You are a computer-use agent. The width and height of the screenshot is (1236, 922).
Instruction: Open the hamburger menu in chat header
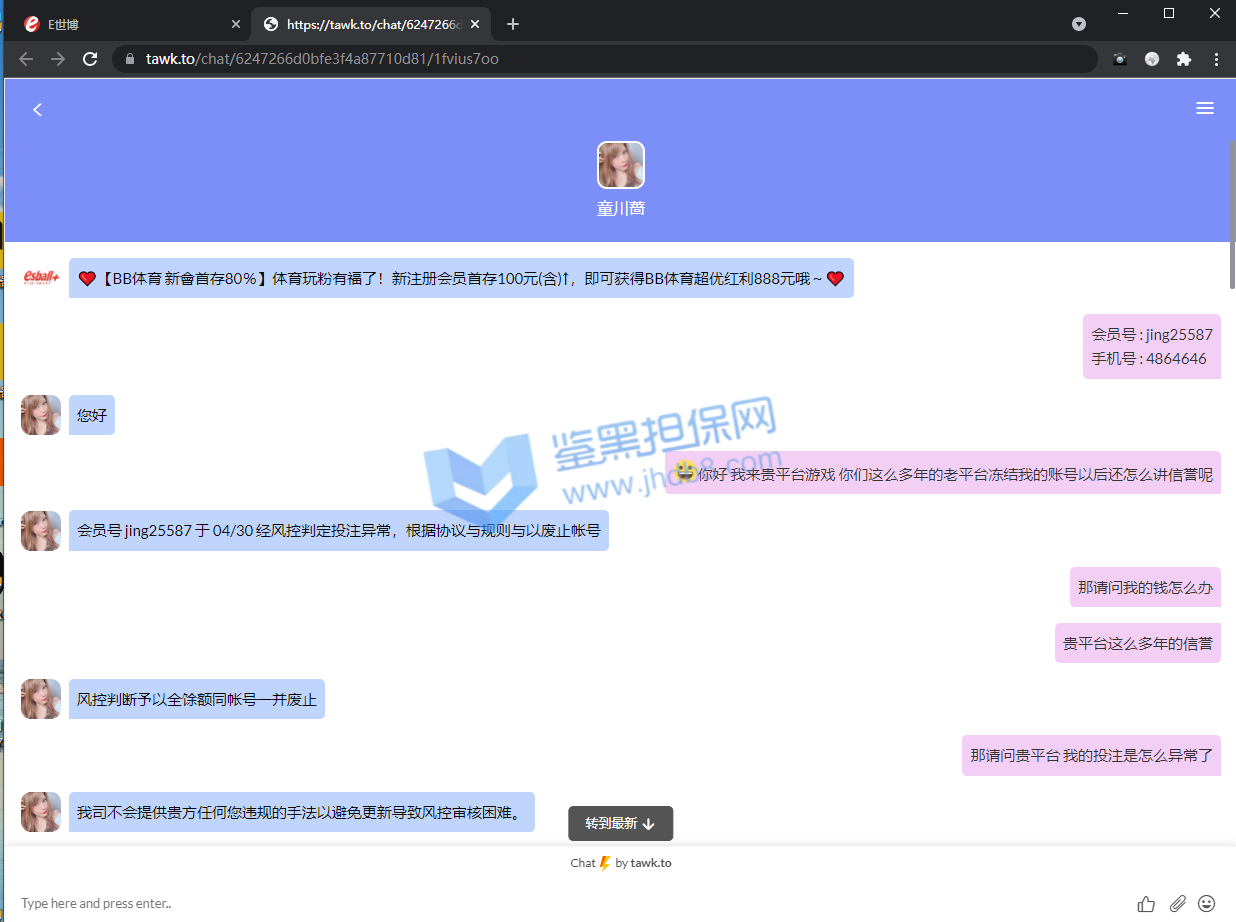point(1204,108)
